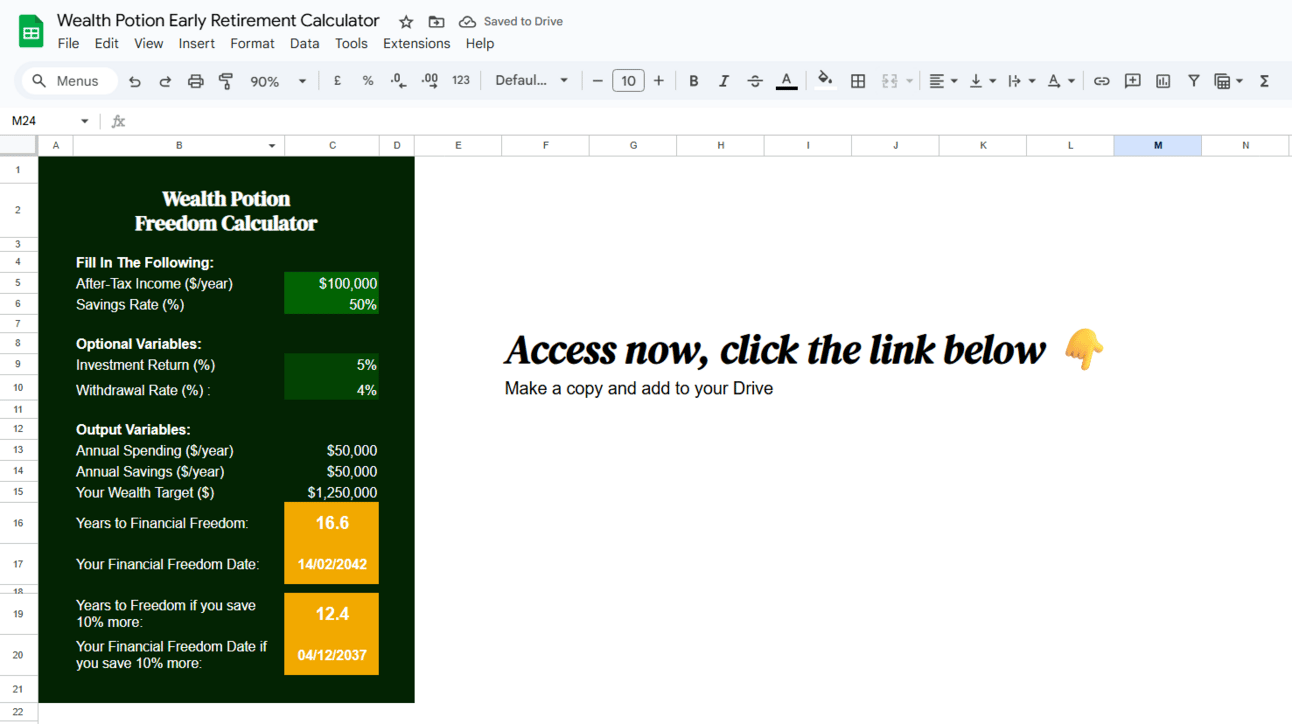The height and width of the screenshot is (724, 1292).
Task: Open the font family dropdown
Action: 532,81
